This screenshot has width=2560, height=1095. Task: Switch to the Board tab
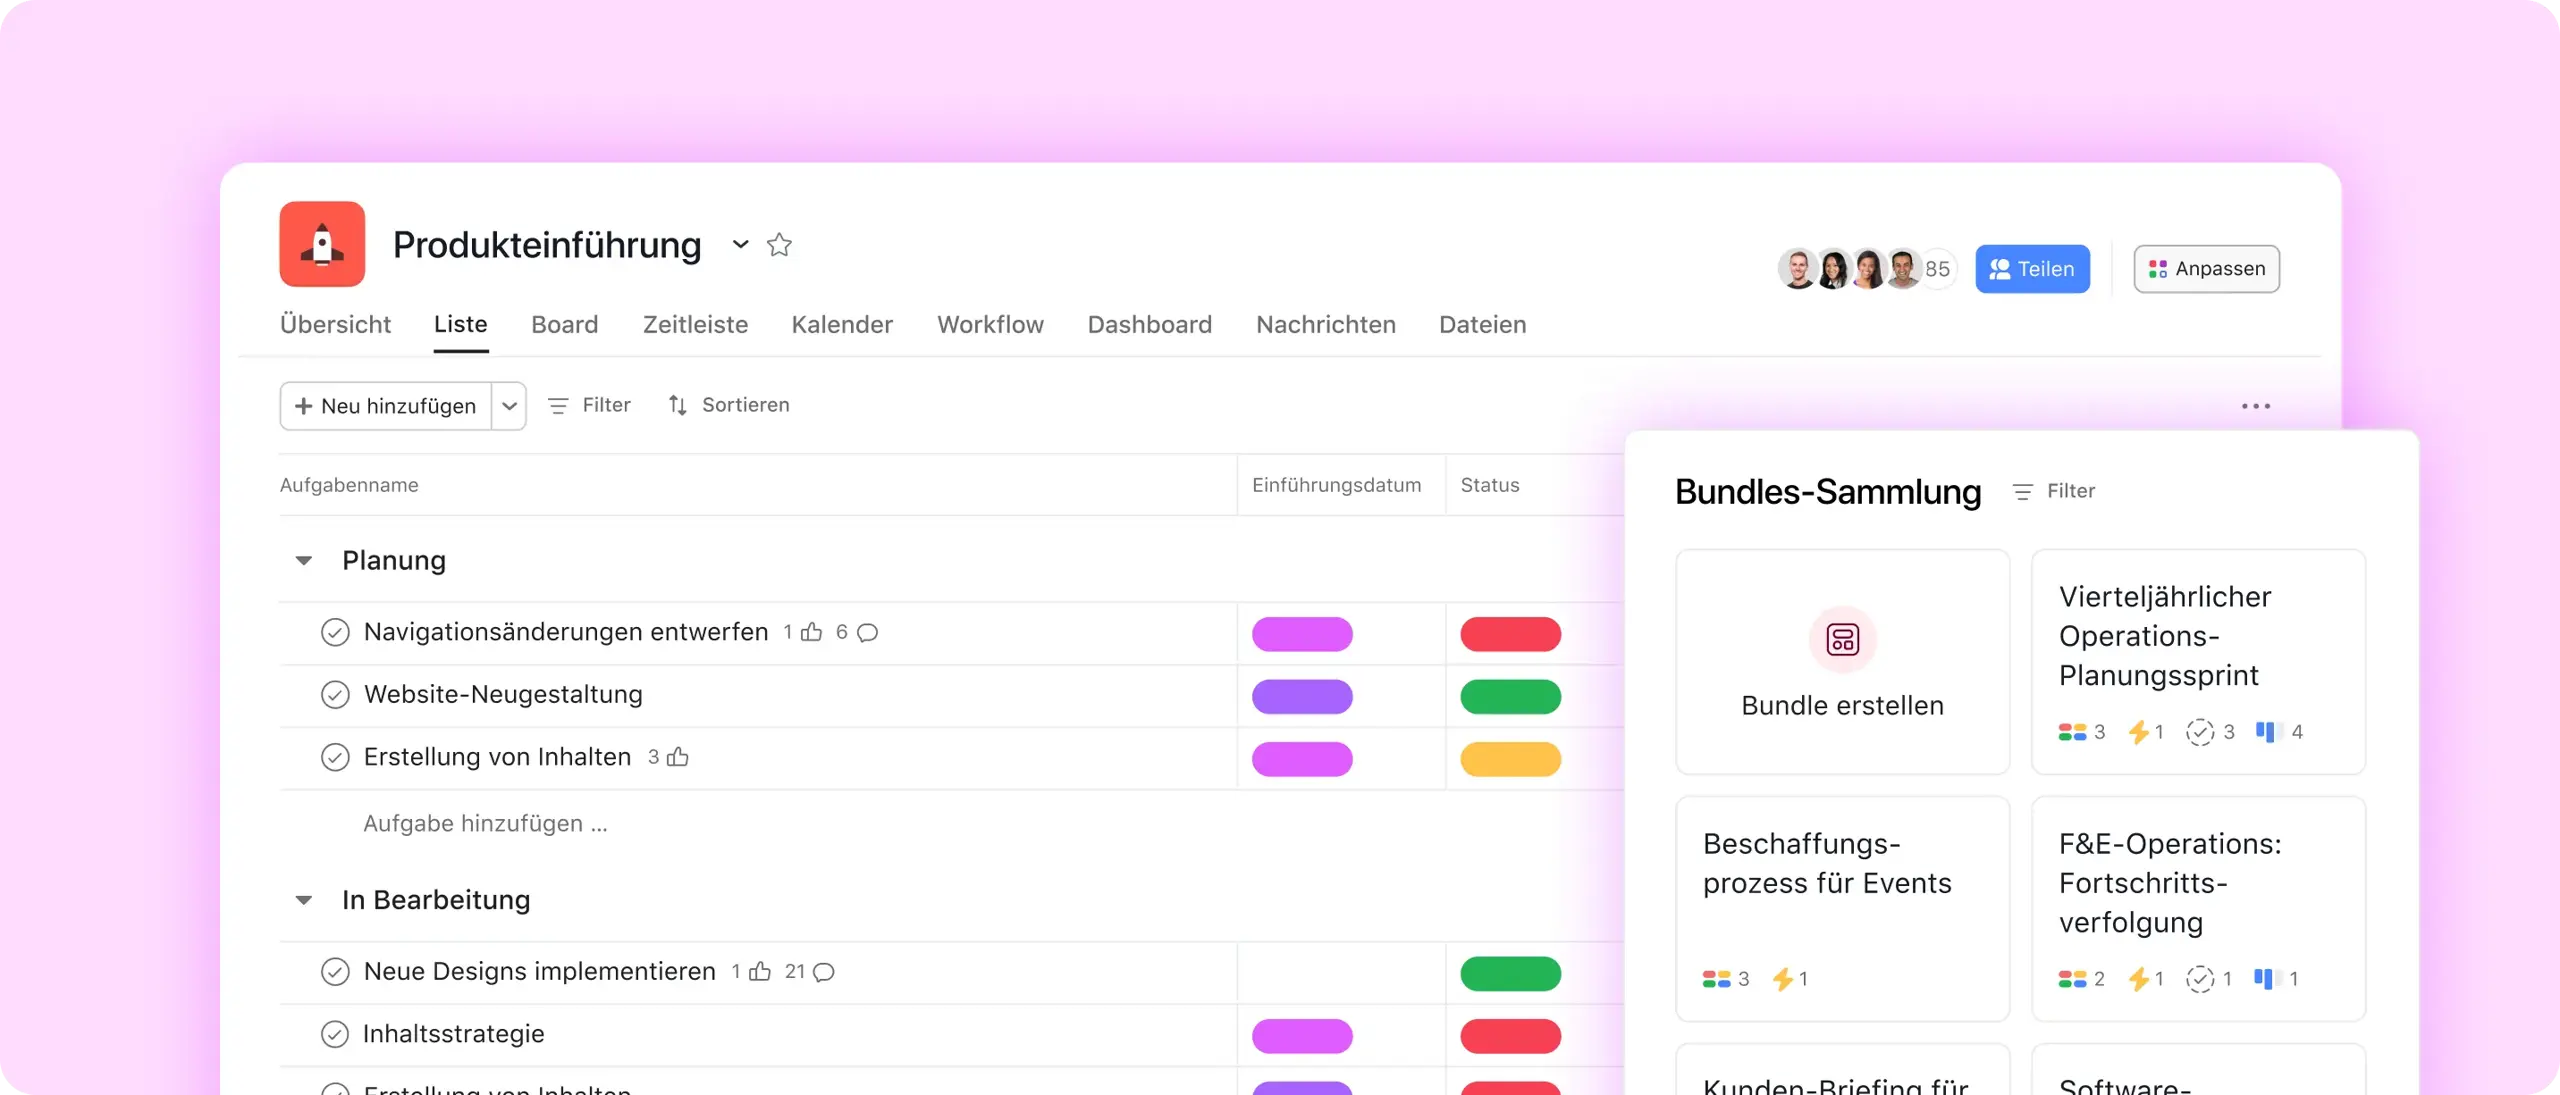click(x=564, y=325)
